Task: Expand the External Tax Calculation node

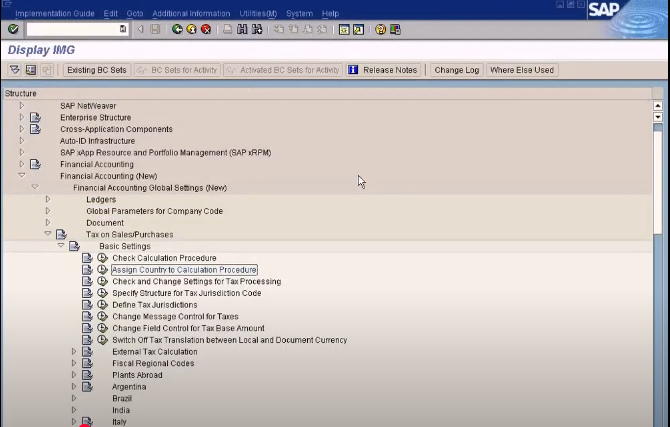Action: [74, 351]
